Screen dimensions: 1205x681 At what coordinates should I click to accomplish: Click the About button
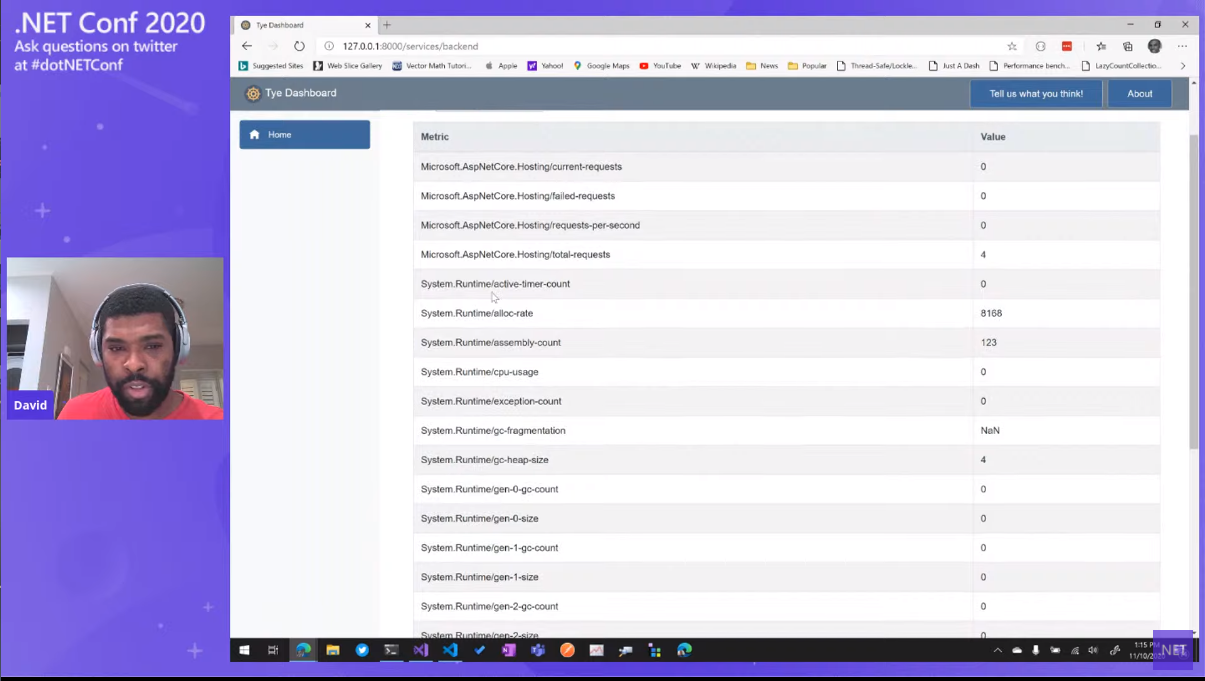click(1140, 94)
